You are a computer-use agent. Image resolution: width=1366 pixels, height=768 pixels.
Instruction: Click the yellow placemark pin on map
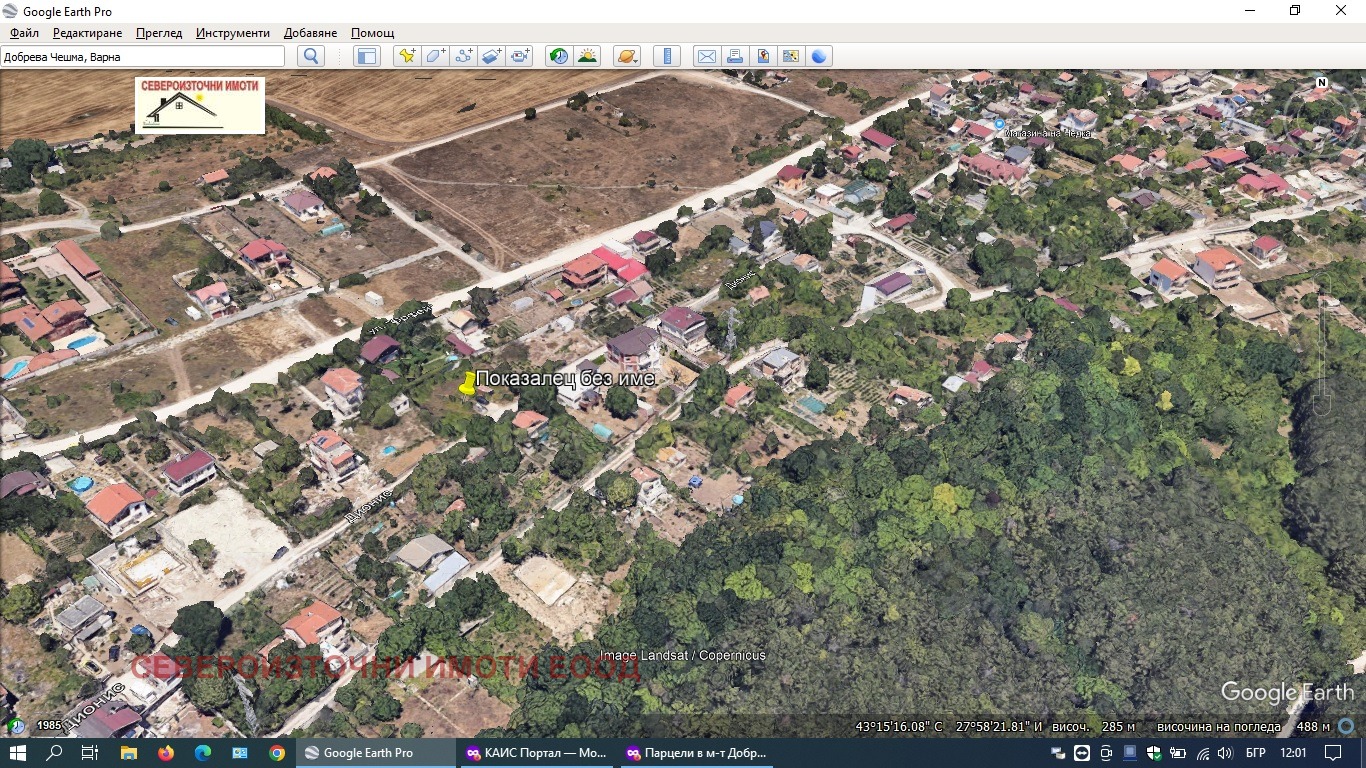(467, 383)
